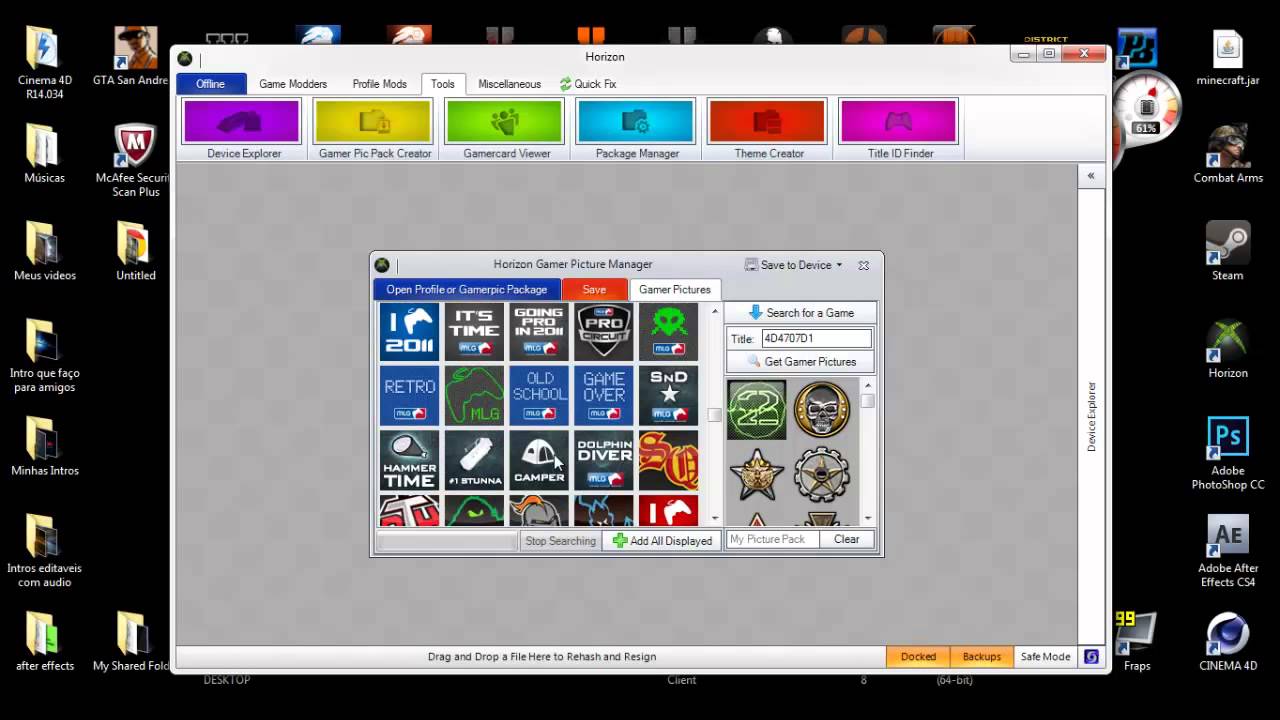Collapse the Device Explorer side panel chevron
This screenshot has height=720, width=1280.
click(1091, 176)
